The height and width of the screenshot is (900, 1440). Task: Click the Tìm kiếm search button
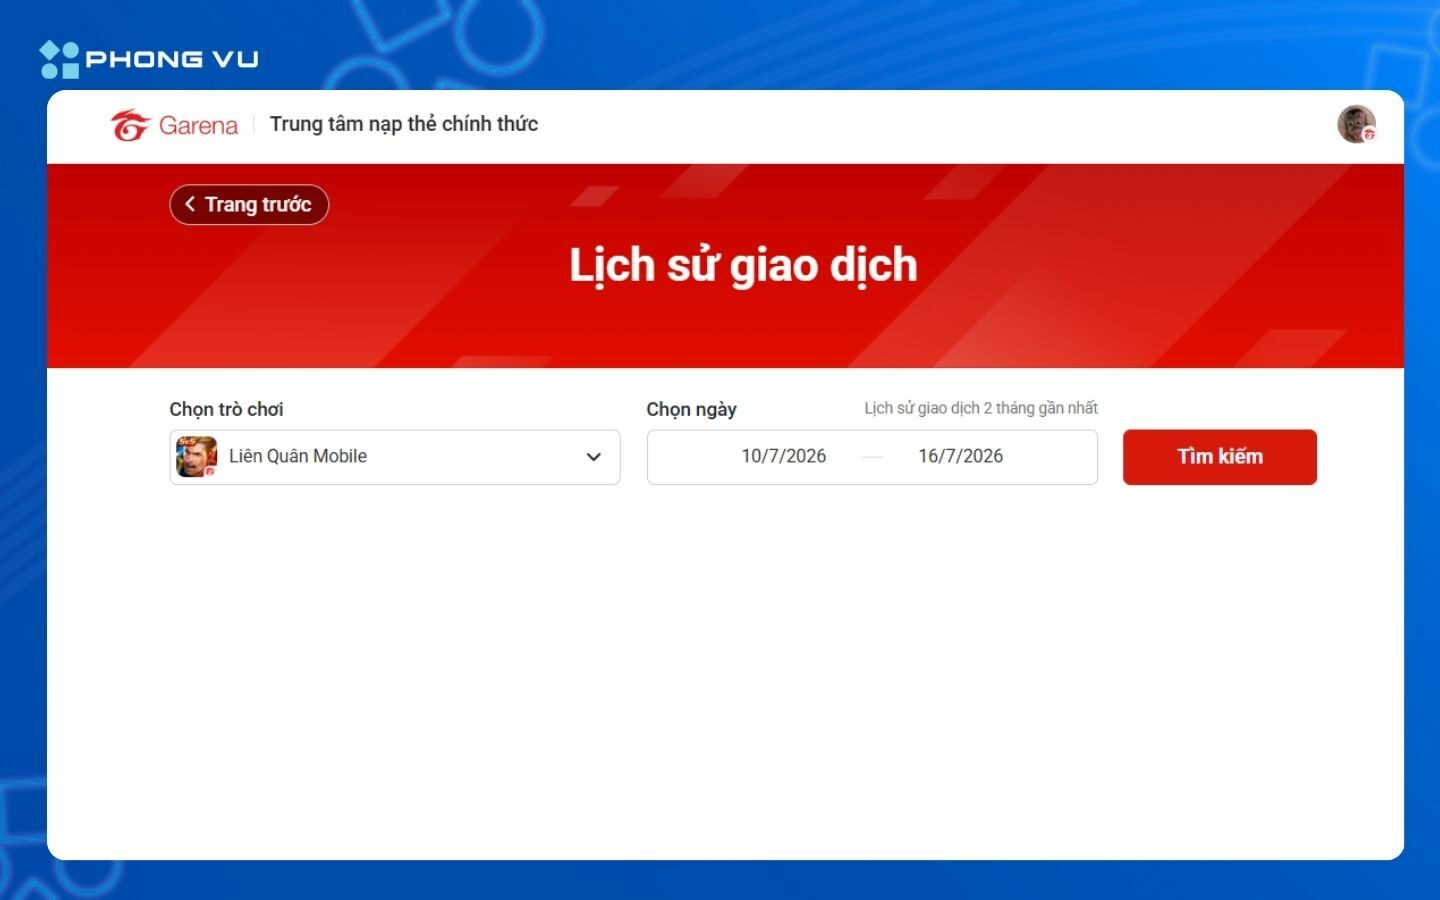[1220, 457]
